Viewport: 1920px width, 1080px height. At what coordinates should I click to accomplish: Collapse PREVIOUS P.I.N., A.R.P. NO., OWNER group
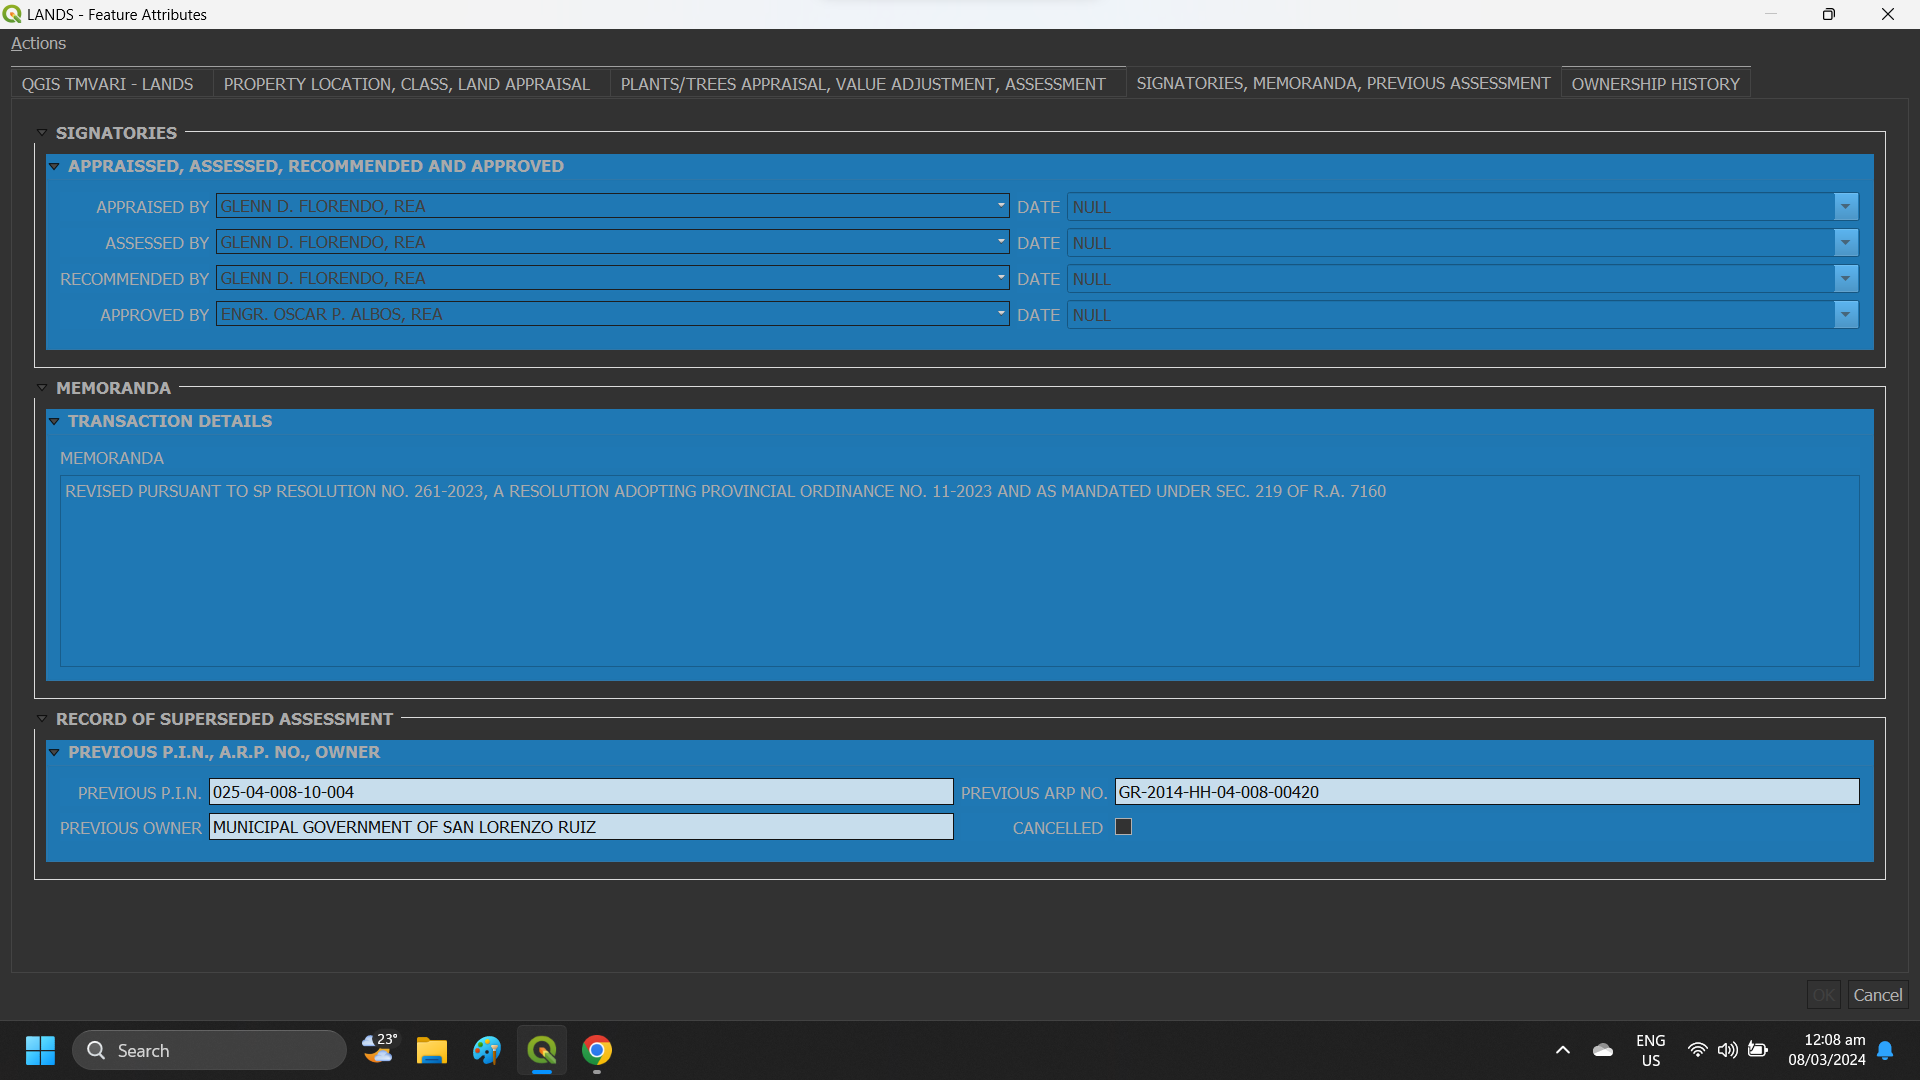point(54,752)
